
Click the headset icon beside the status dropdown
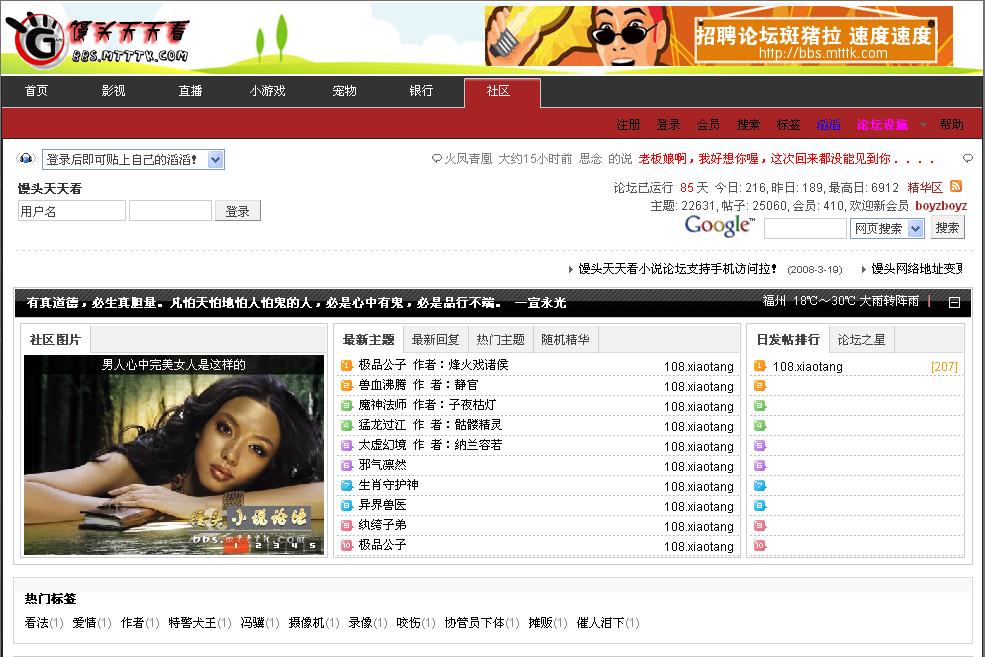26,159
